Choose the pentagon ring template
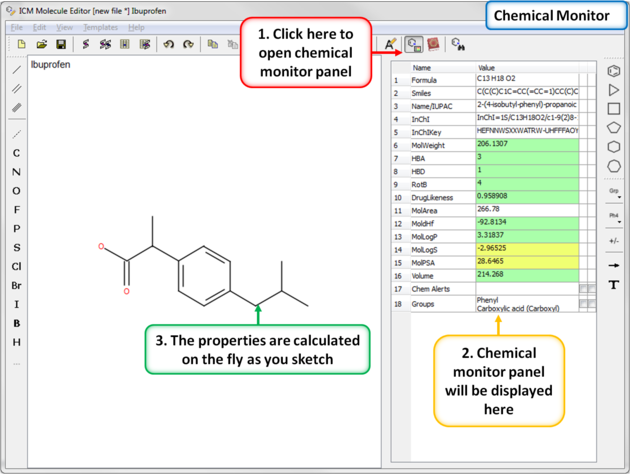 click(x=614, y=128)
